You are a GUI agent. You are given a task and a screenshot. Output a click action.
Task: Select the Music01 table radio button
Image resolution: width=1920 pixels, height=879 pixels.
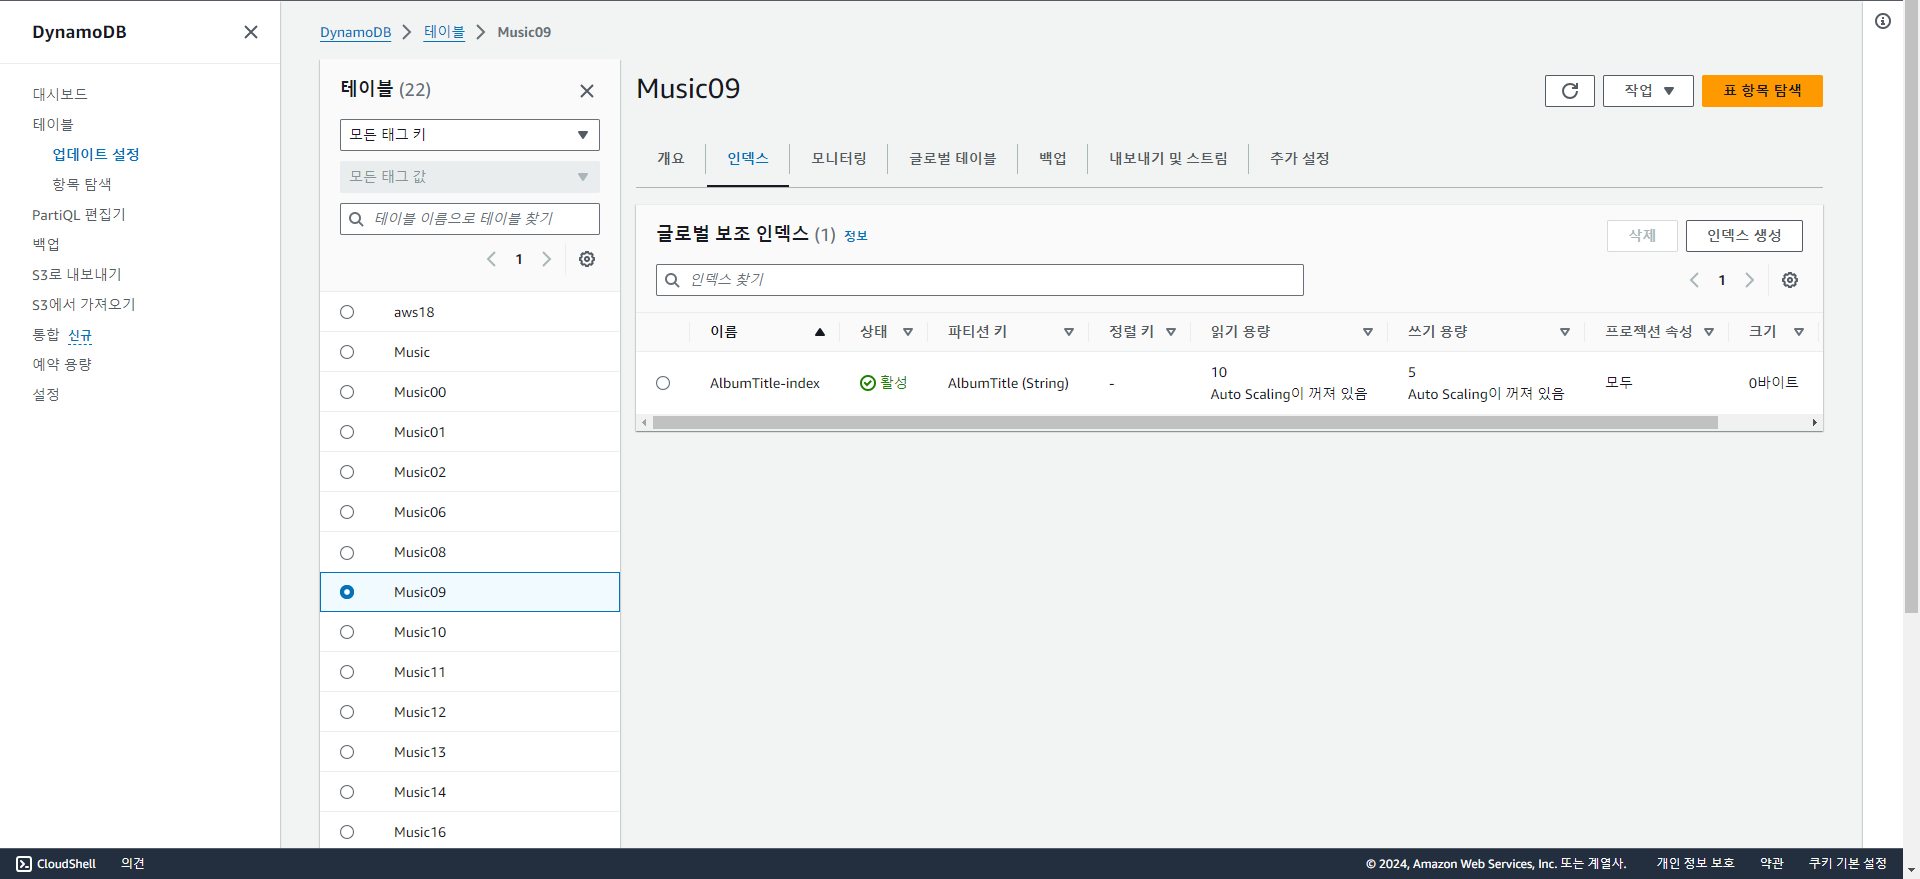(x=347, y=432)
